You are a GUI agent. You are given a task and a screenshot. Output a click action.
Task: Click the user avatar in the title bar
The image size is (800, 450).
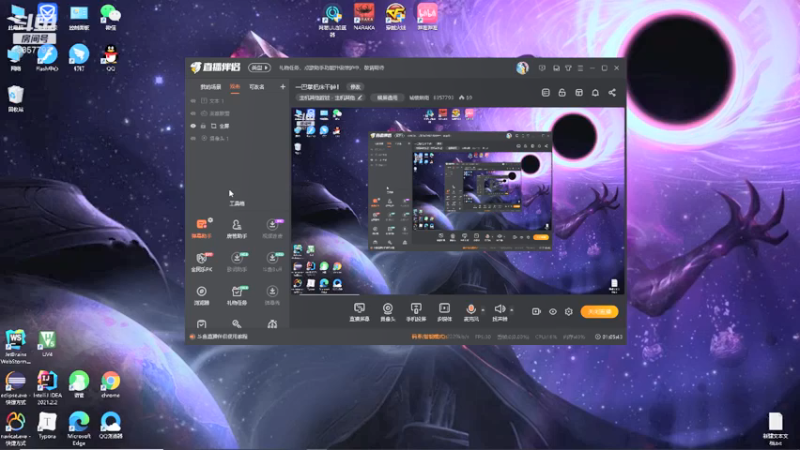522,68
